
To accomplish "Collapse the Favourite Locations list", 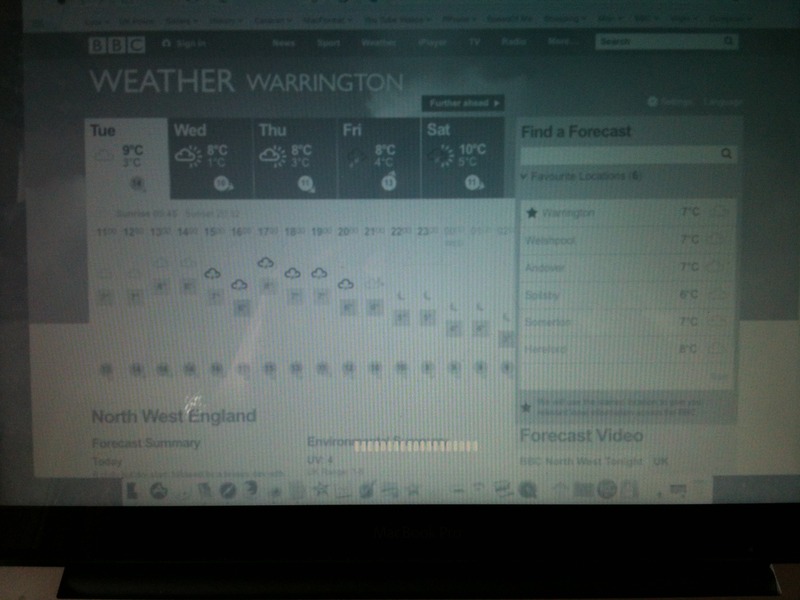I will click(x=581, y=176).
